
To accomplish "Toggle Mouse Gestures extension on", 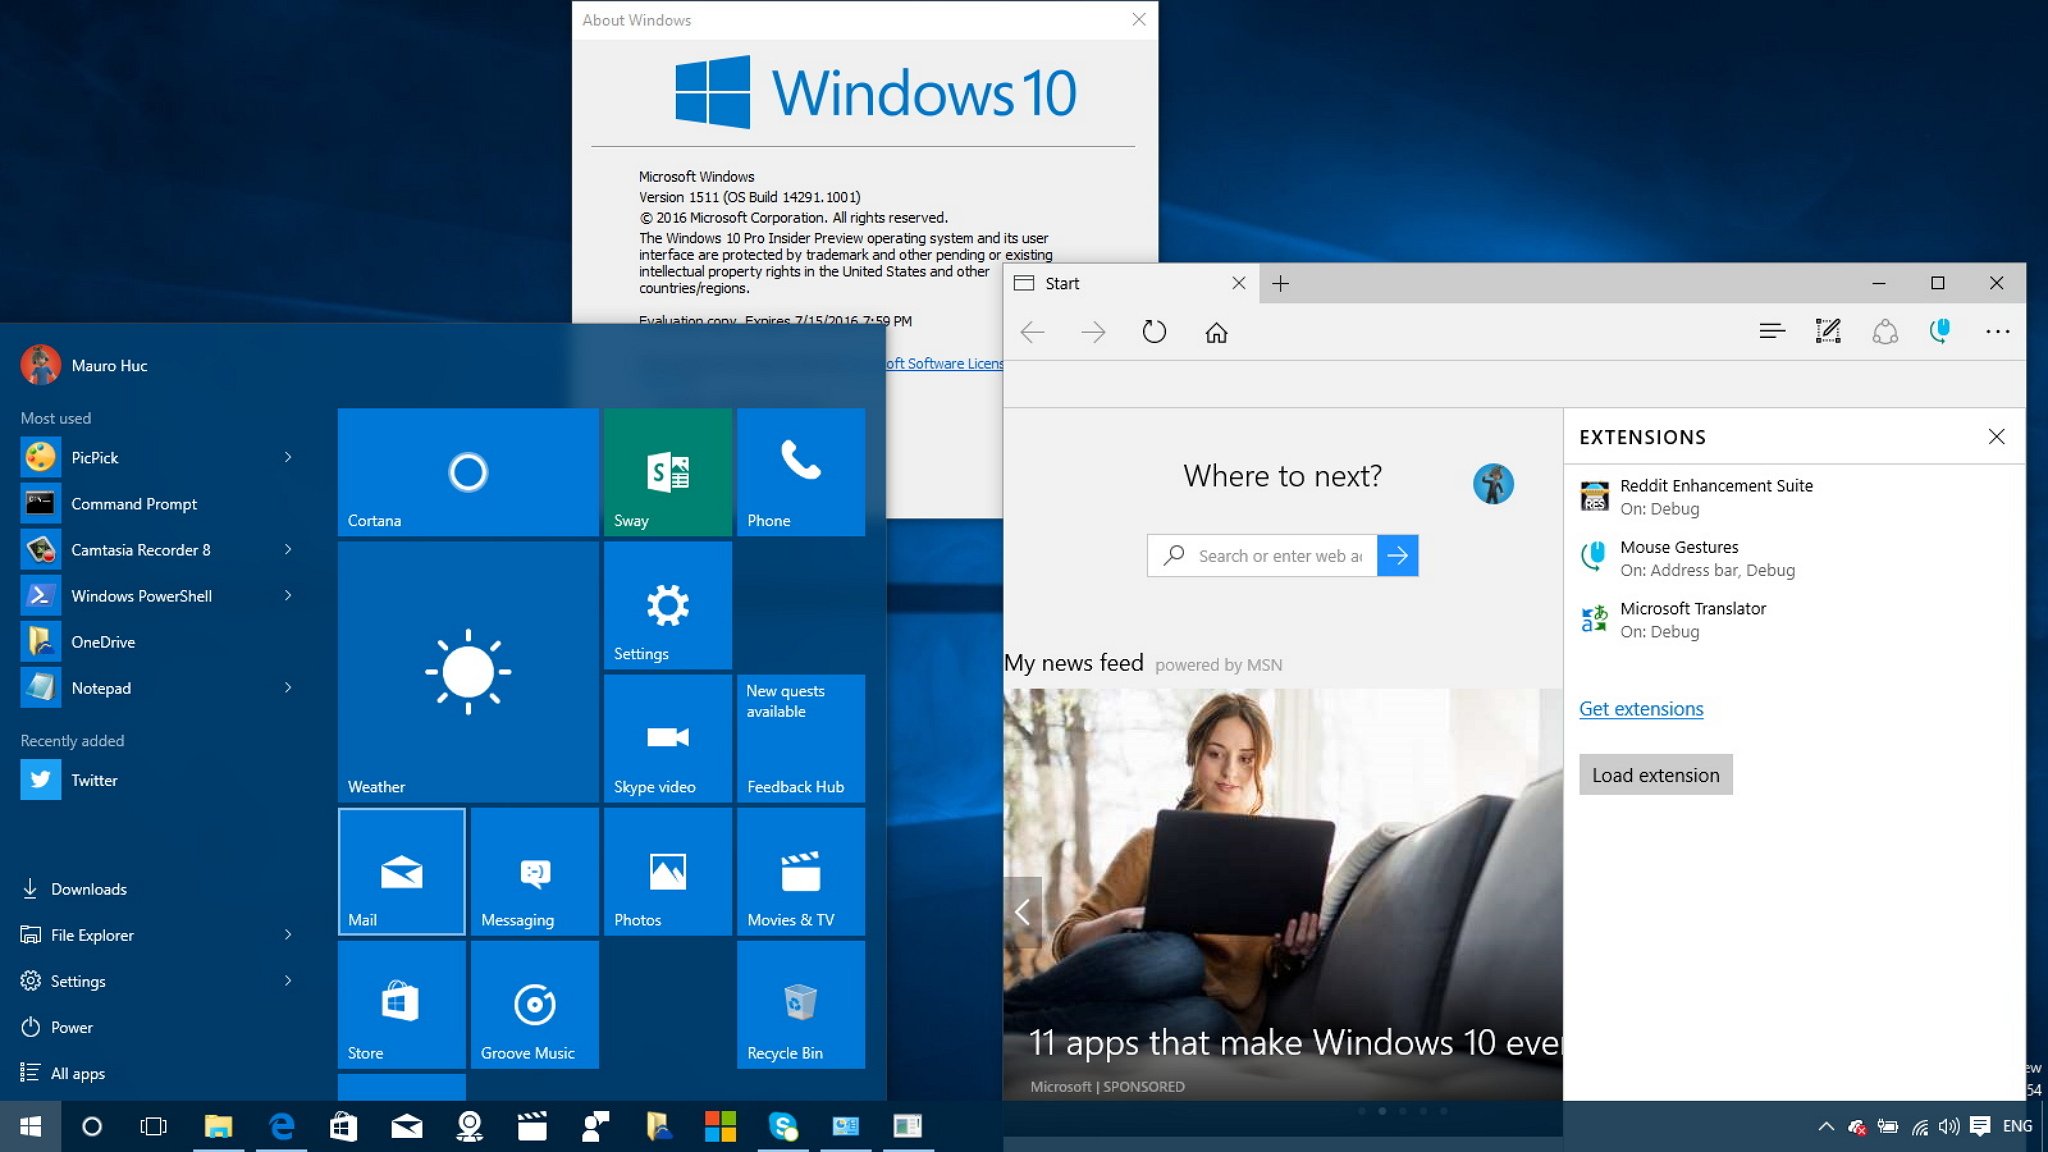I will [1678, 557].
